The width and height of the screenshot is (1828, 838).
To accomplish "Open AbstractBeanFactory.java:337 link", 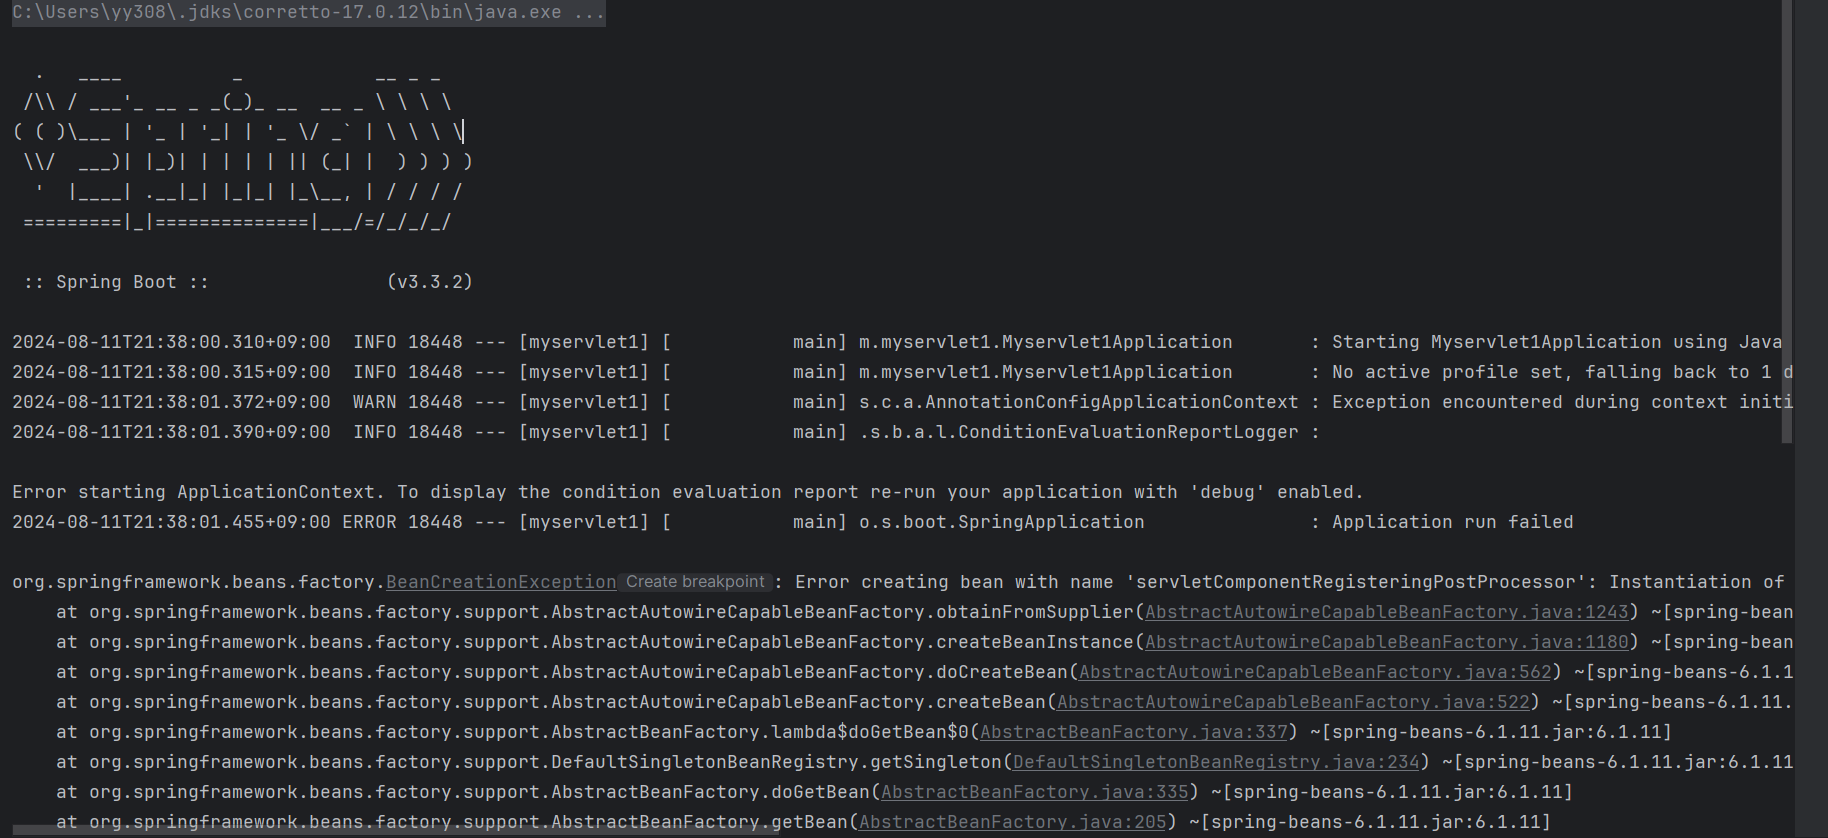I will coord(1134,732).
